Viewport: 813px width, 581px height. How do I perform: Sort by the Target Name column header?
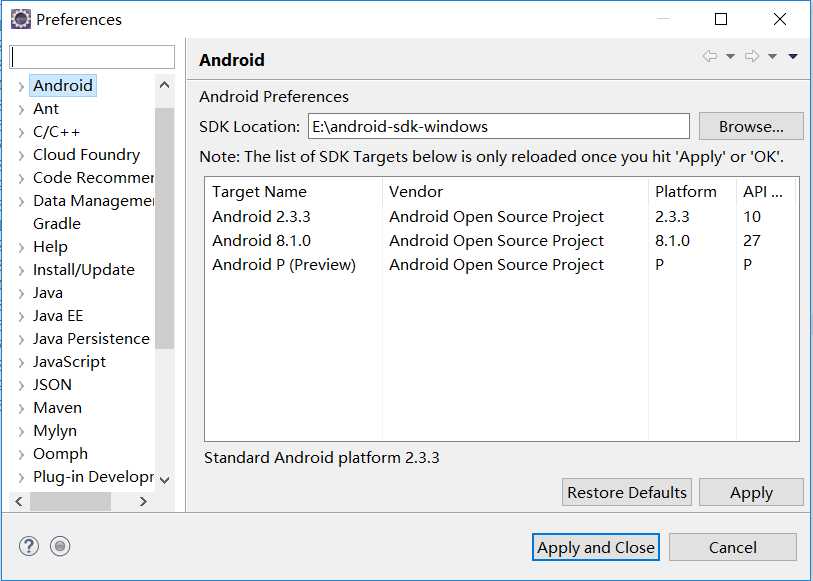click(x=293, y=192)
